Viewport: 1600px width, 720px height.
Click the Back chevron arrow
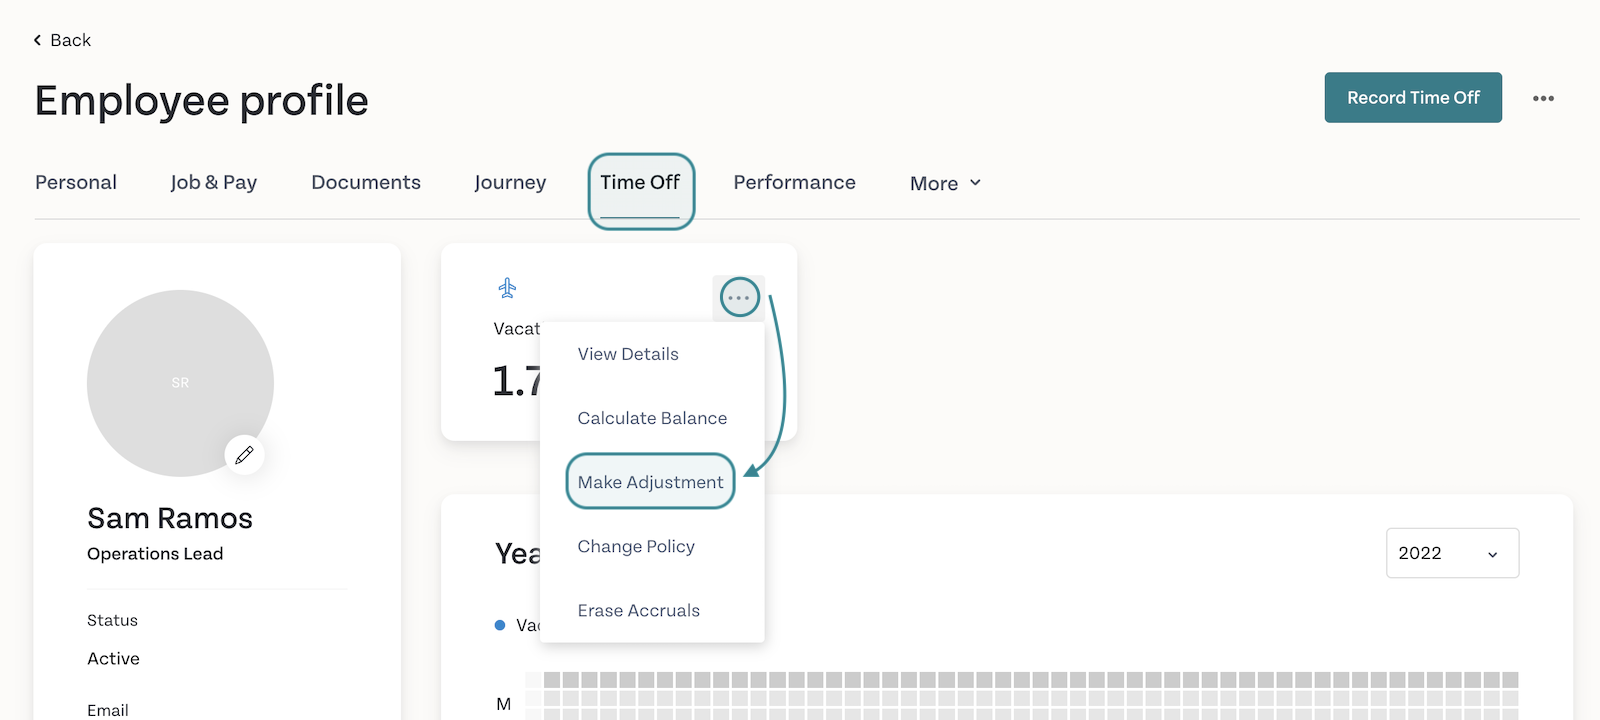(x=38, y=40)
